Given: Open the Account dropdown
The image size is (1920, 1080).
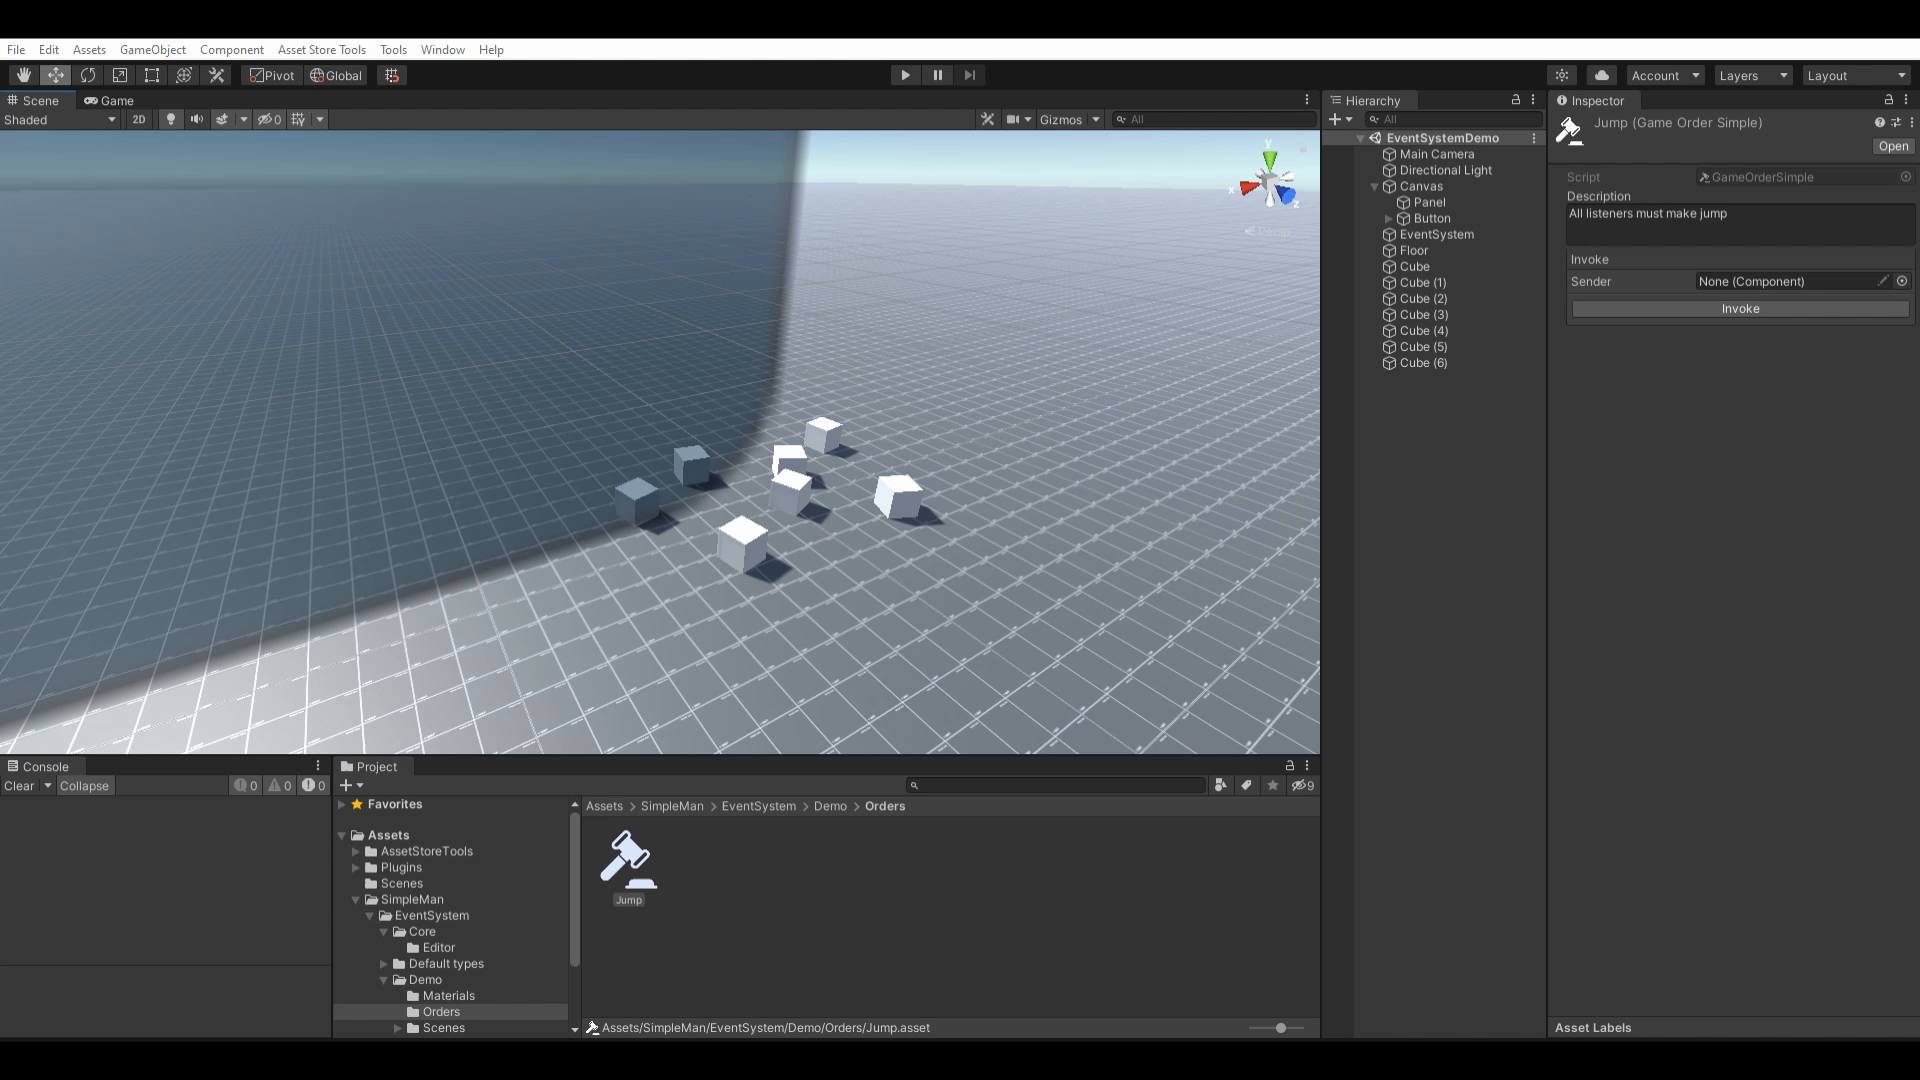Looking at the screenshot, I should (x=1665, y=75).
